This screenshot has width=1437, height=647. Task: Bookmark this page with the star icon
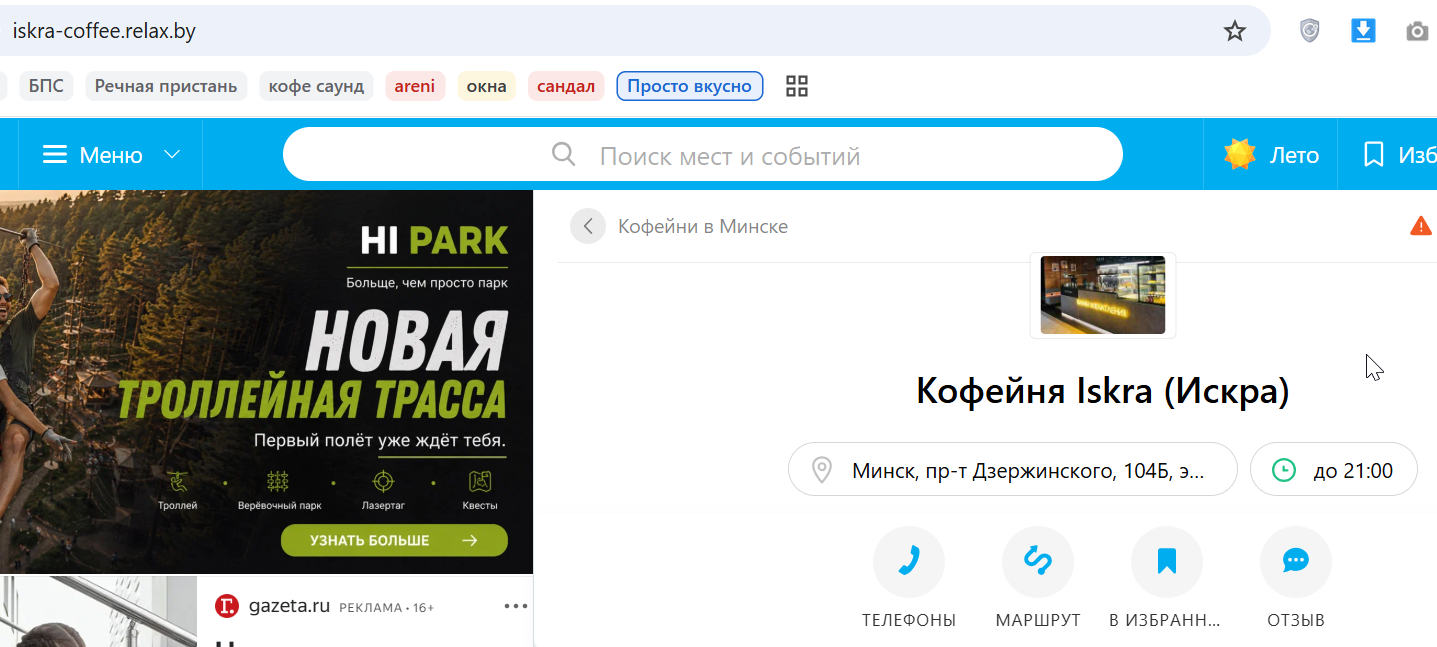pos(1235,31)
